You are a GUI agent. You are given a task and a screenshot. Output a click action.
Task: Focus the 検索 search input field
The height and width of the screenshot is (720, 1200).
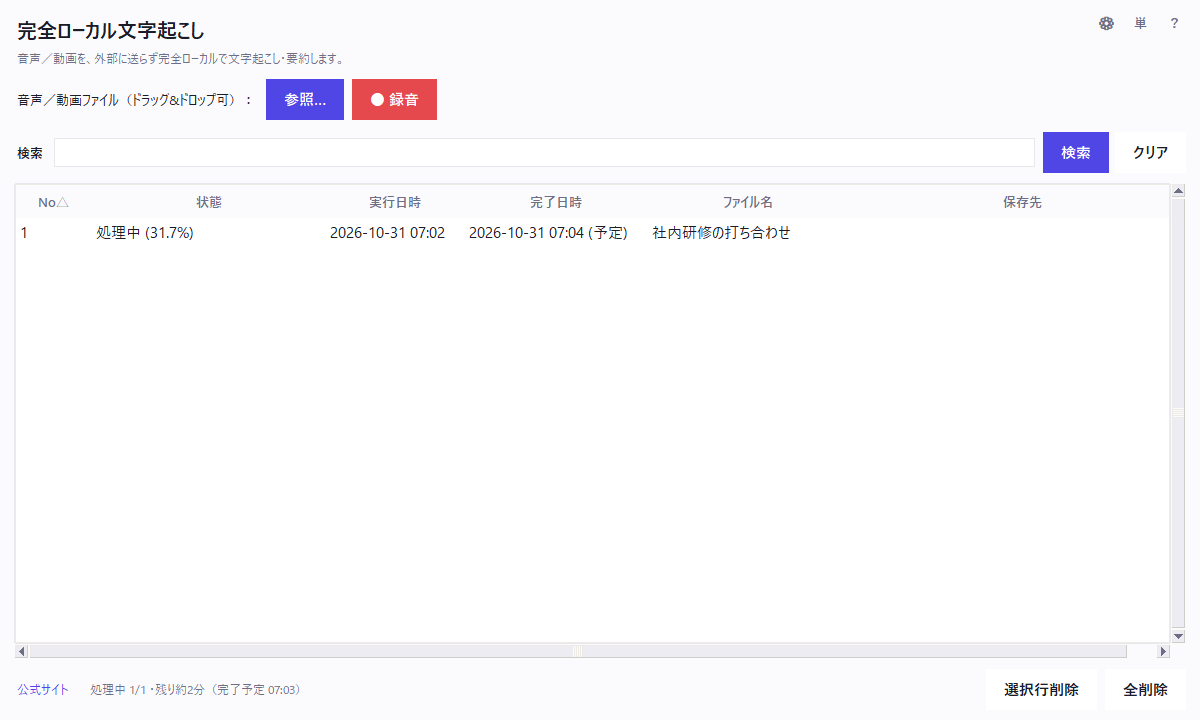click(544, 153)
